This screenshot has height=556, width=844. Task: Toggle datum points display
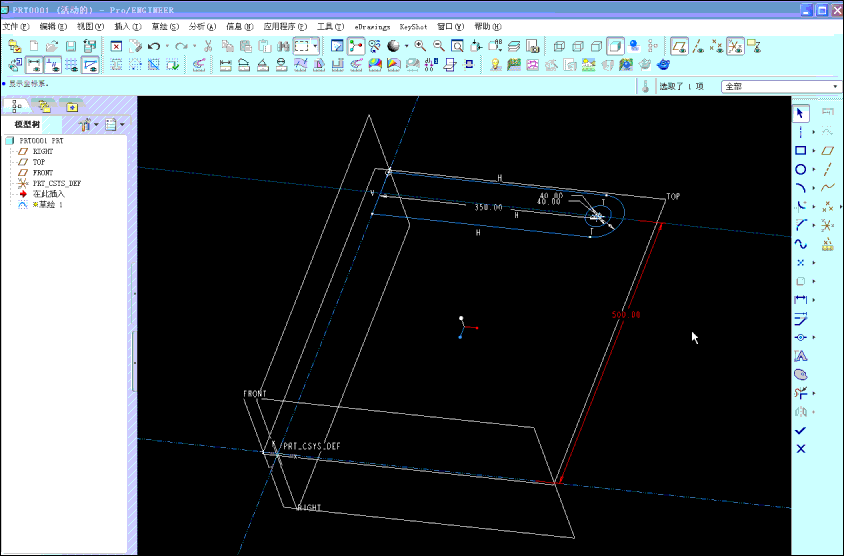point(716,46)
